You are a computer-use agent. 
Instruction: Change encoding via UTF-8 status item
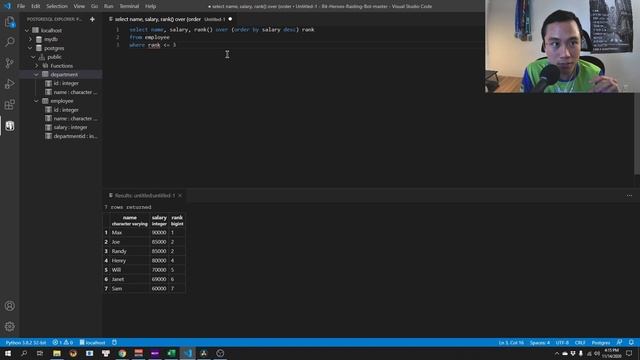coord(562,342)
